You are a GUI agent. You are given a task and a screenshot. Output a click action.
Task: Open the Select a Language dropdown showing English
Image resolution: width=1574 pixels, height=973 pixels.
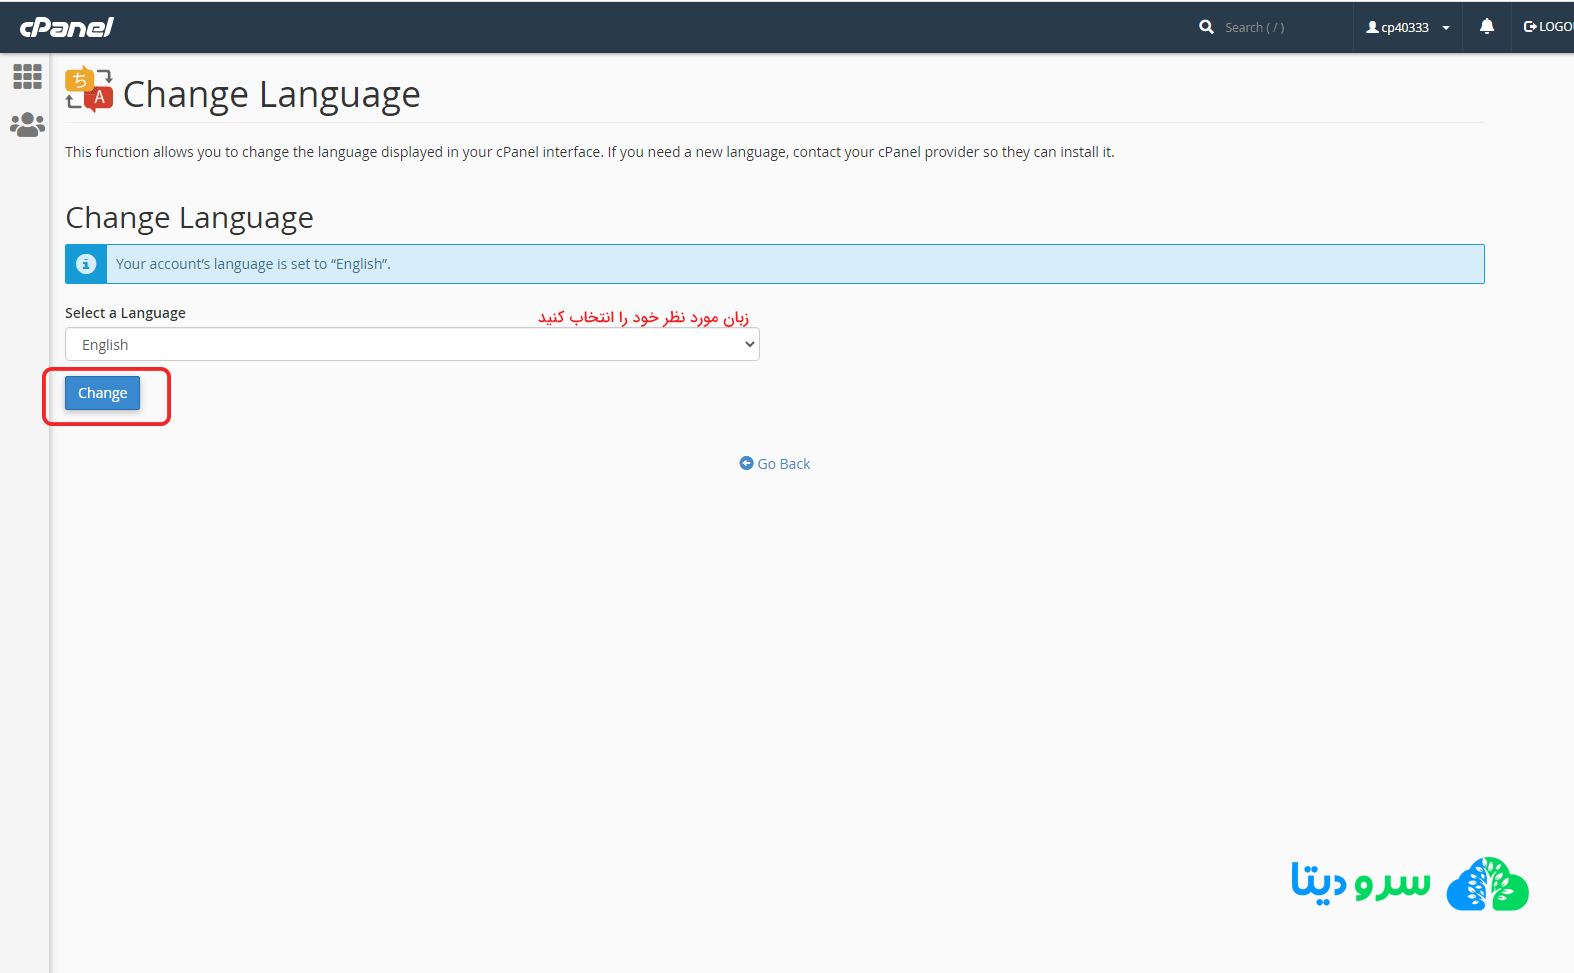pos(412,344)
